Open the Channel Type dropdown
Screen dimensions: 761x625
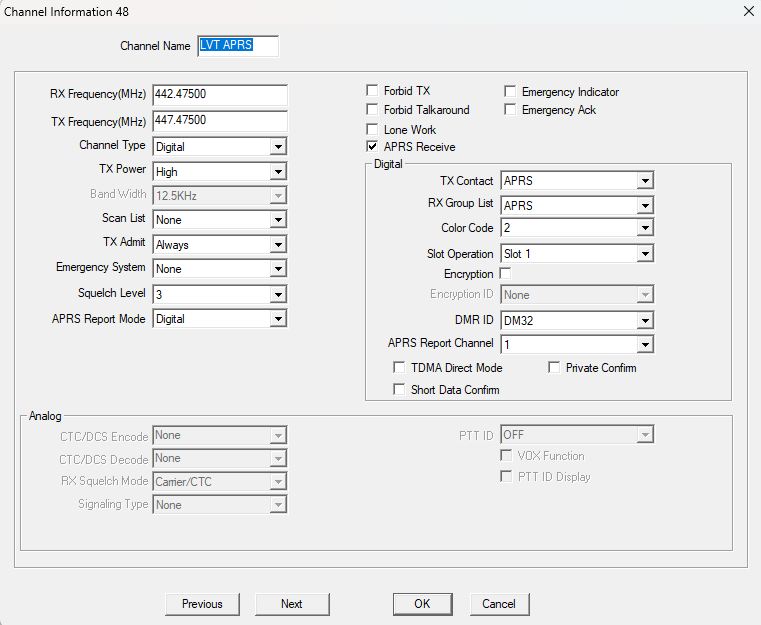click(277, 147)
